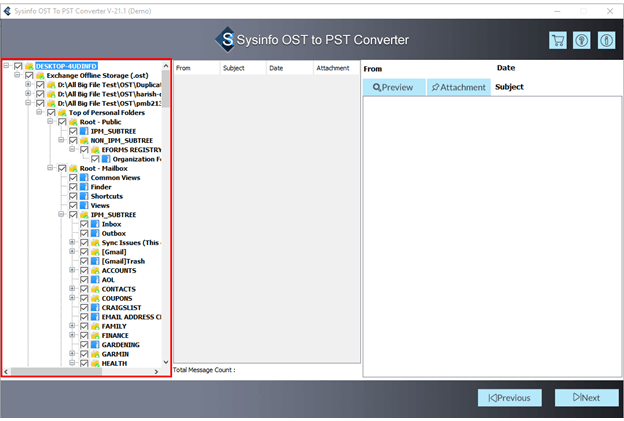Collapse the HEALTH folder node
The width and height of the screenshot is (624, 421).
point(72,363)
